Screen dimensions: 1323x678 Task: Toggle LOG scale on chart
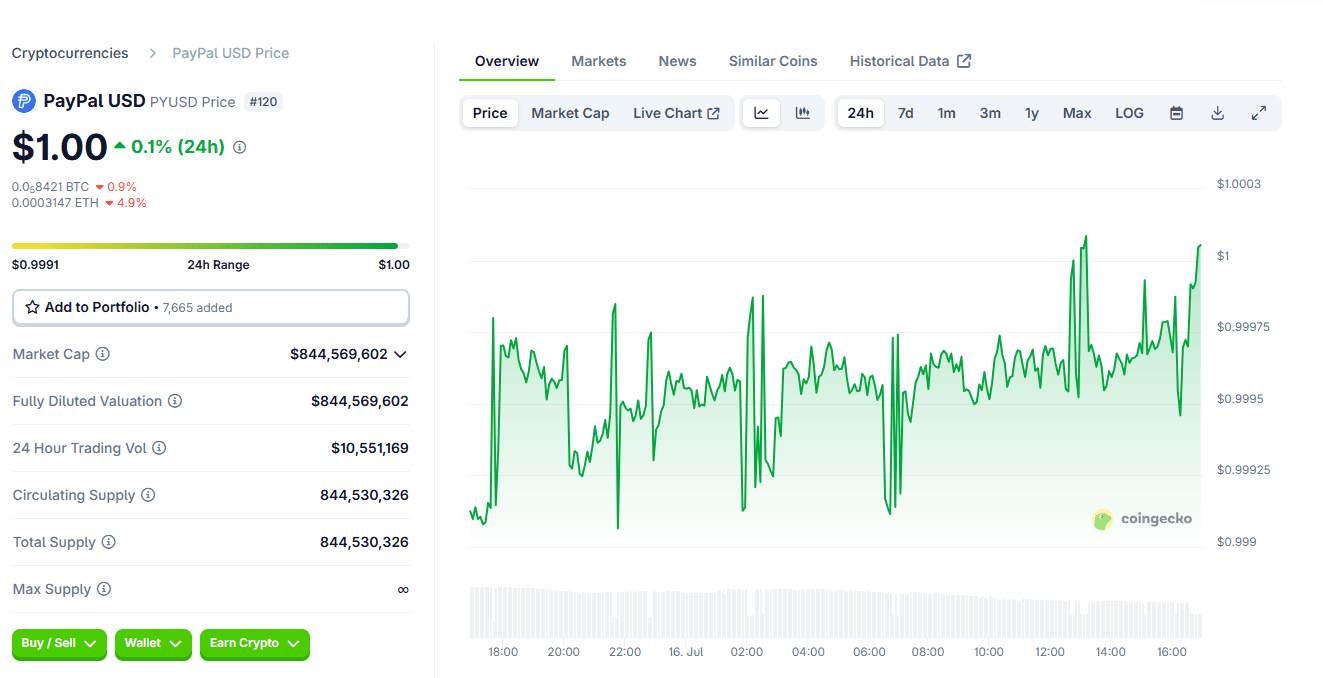(x=1129, y=113)
